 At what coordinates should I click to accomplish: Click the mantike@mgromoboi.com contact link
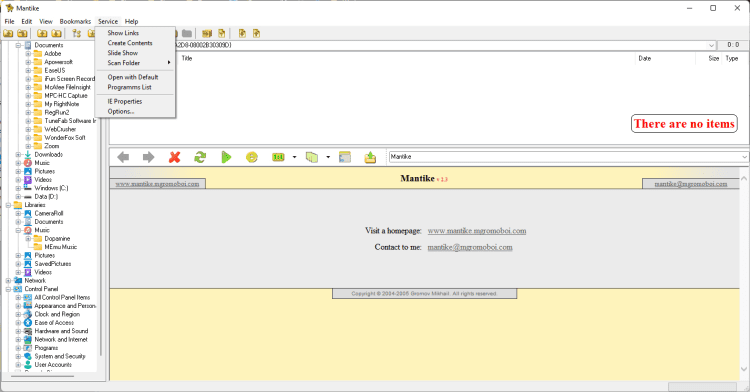[470, 247]
